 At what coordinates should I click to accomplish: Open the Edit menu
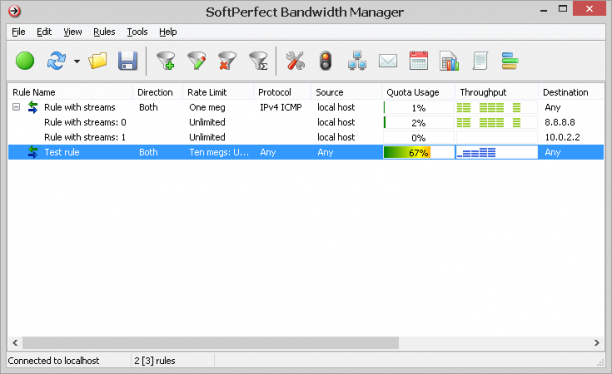tap(44, 32)
